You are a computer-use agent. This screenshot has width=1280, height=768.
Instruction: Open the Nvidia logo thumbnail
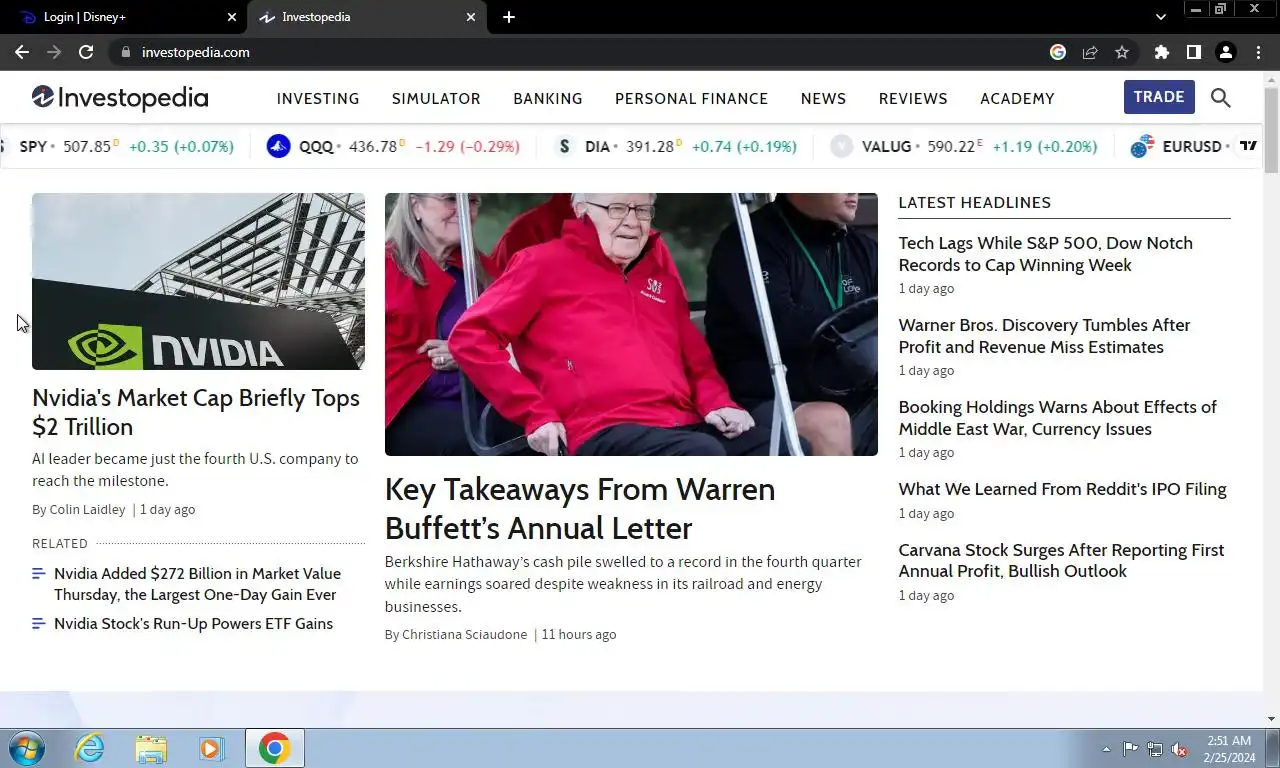pos(198,281)
